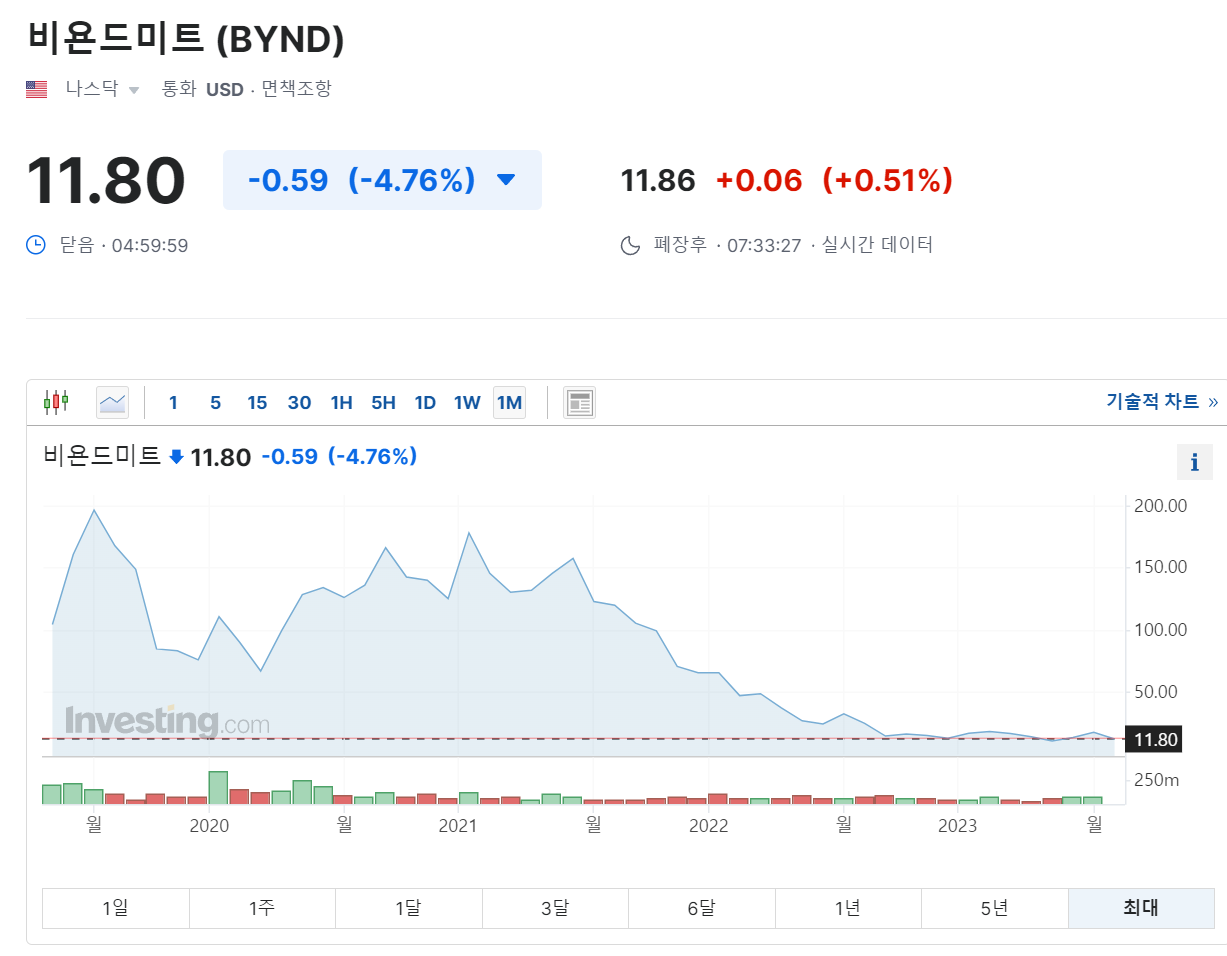Select the area chart type icon

point(113,402)
